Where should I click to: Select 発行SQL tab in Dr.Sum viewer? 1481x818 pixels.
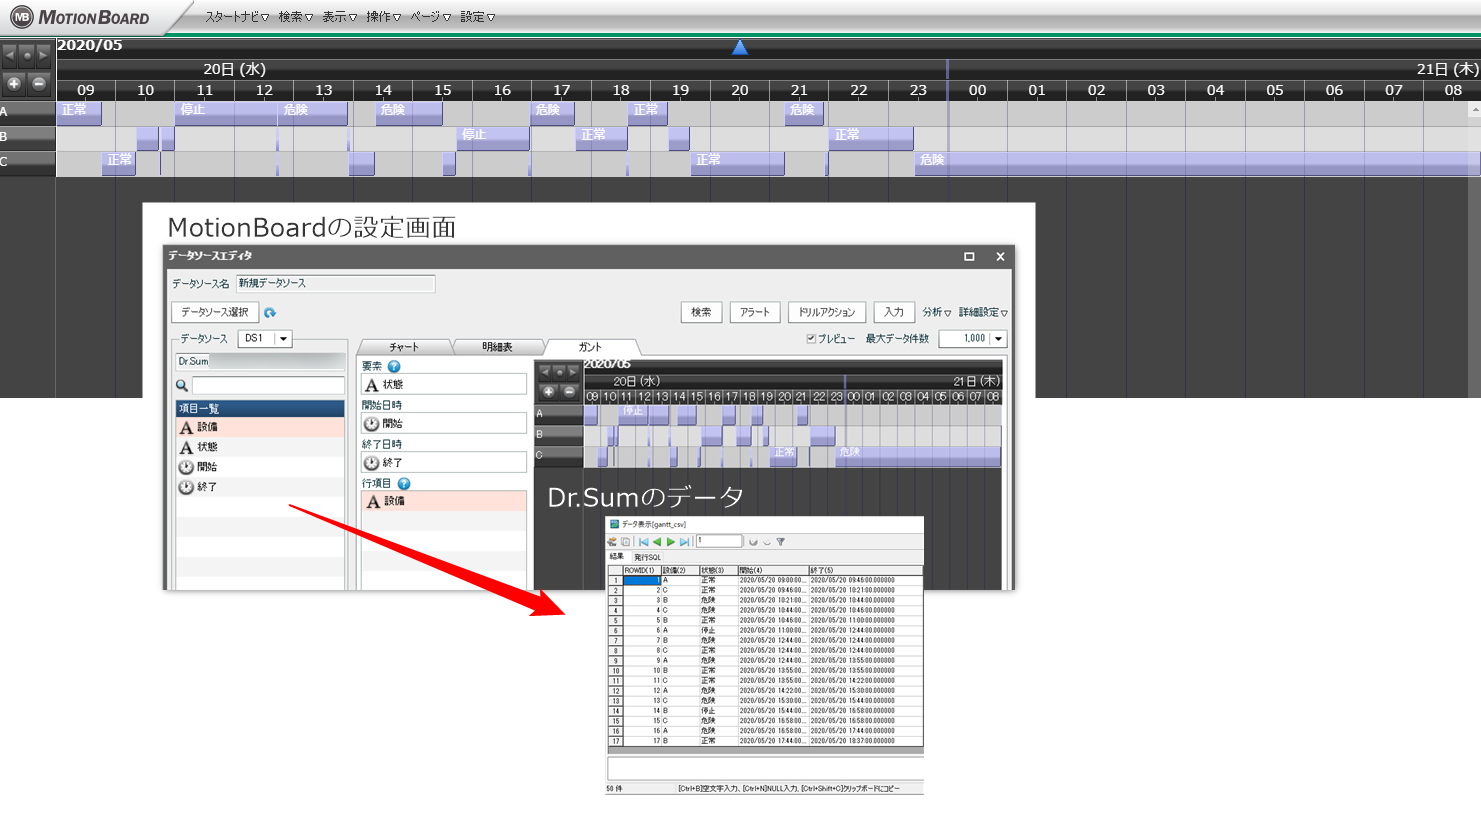[x=647, y=557]
